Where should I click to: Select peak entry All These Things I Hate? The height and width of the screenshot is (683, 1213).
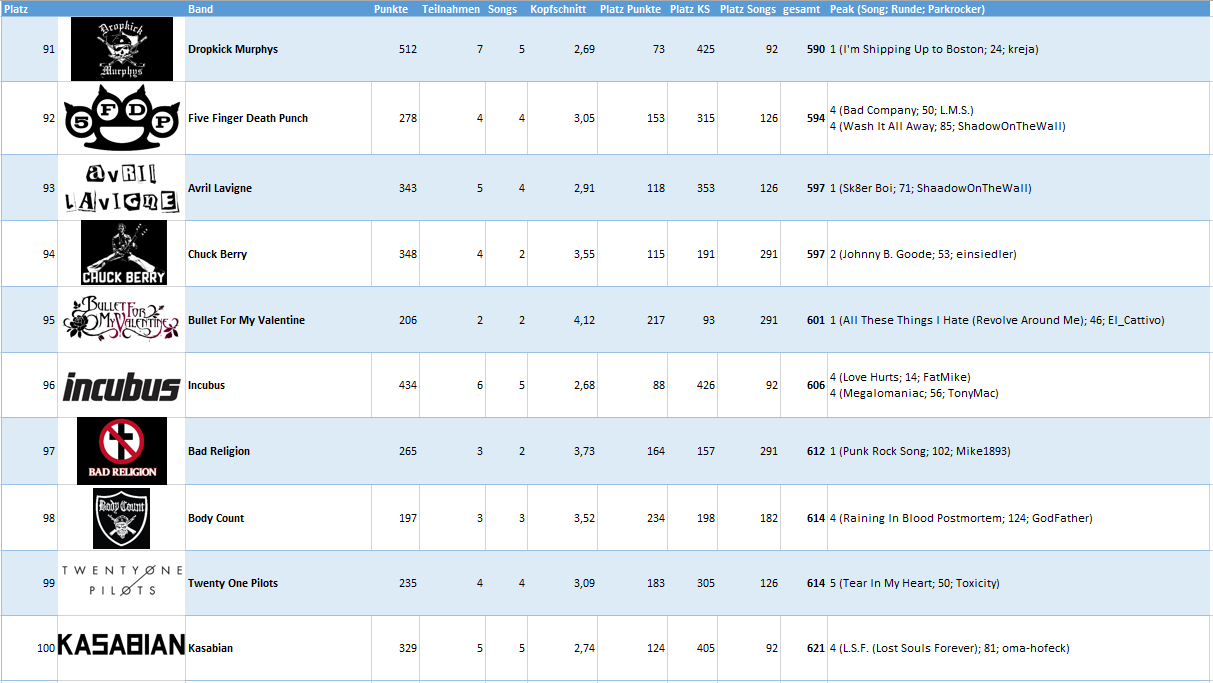tap(997, 320)
